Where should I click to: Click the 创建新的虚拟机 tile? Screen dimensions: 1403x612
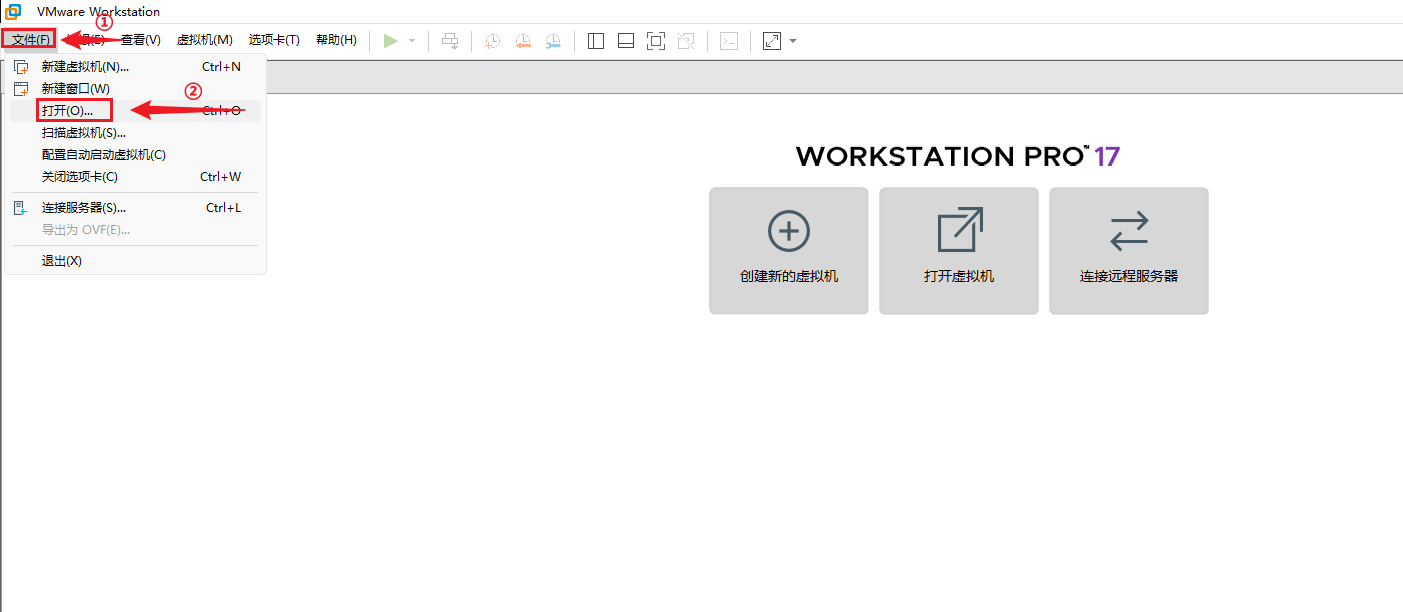coord(788,251)
